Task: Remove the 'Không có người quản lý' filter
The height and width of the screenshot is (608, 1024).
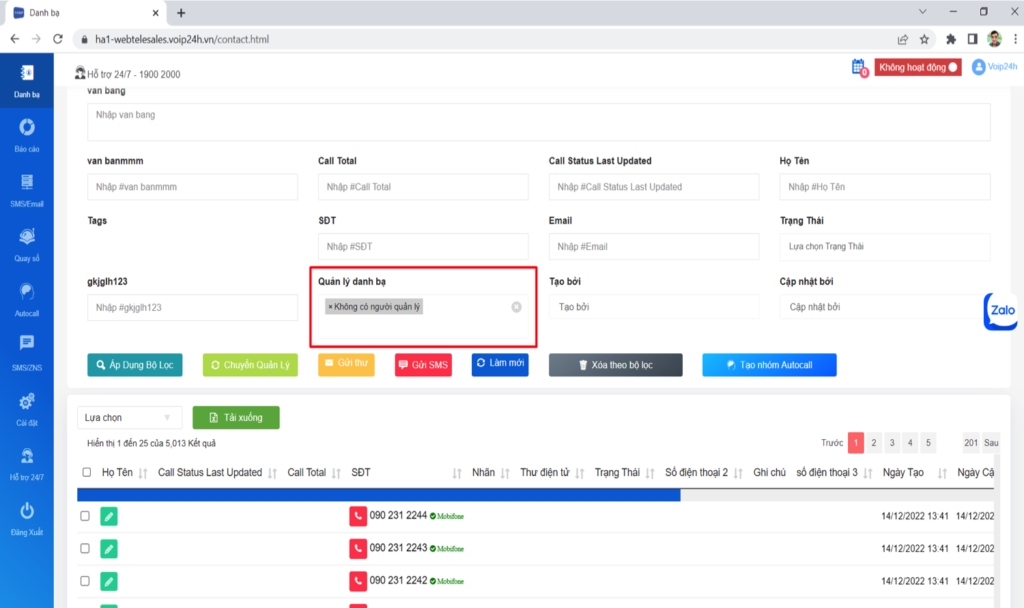Action: click(x=516, y=307)
